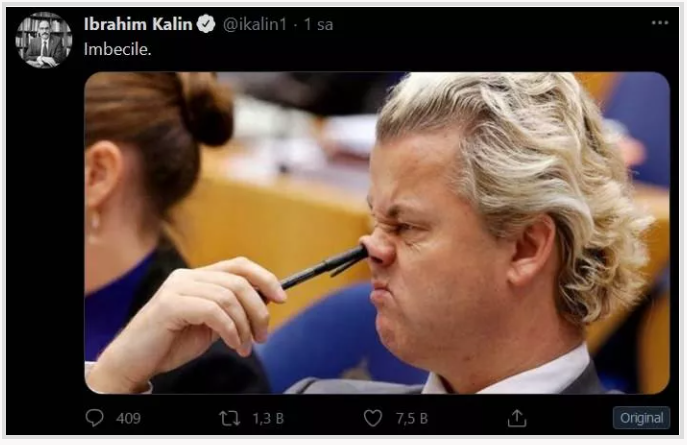Click the woman's hair bun in photo

point(206,109)
